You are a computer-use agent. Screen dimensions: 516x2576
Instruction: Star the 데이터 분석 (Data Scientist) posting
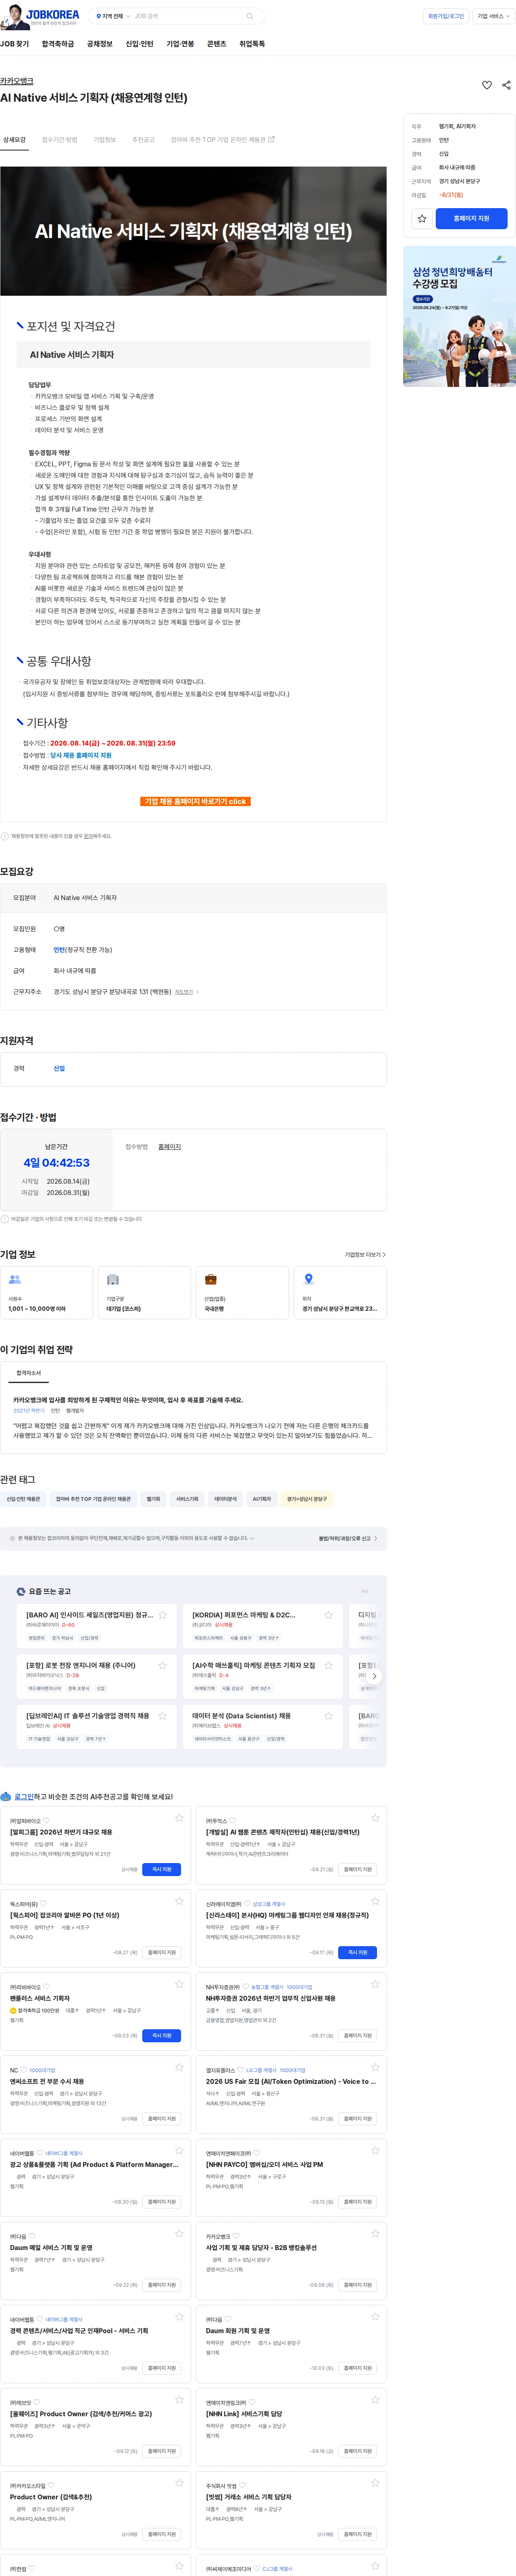tap(328, 1716)
